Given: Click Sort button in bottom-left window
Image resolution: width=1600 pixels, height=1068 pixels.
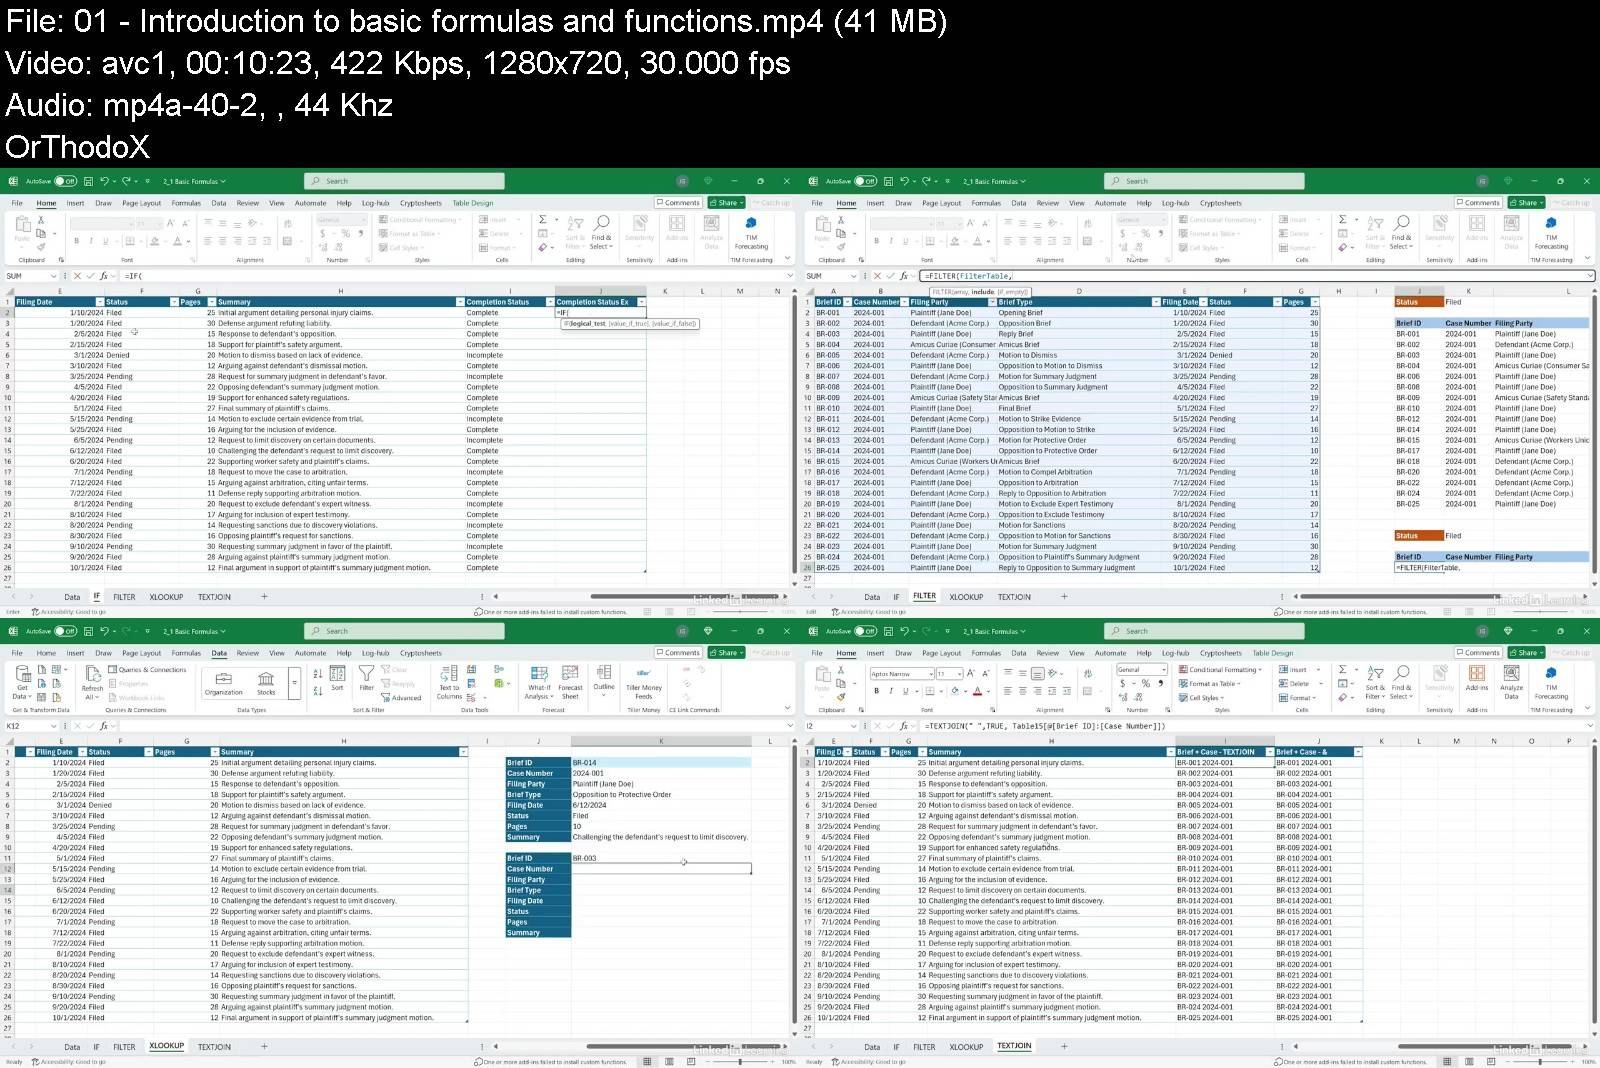Looking at the screenshot, I should 337,678.
